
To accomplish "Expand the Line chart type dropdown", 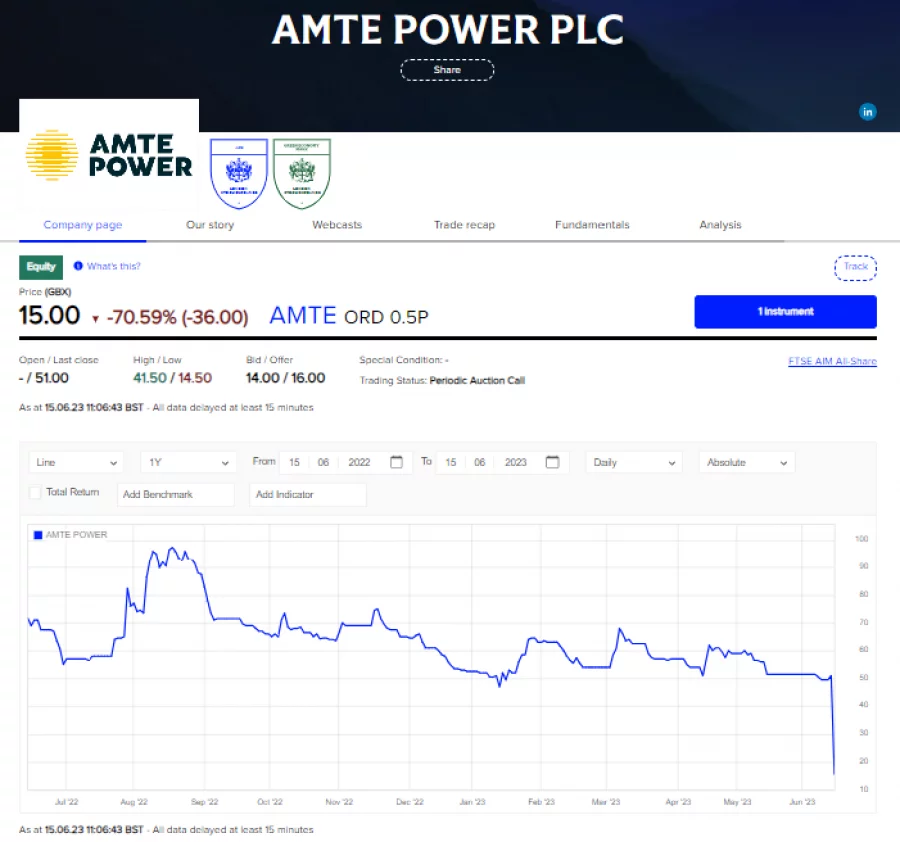I will pyautogui.click(x=76, y=463).
